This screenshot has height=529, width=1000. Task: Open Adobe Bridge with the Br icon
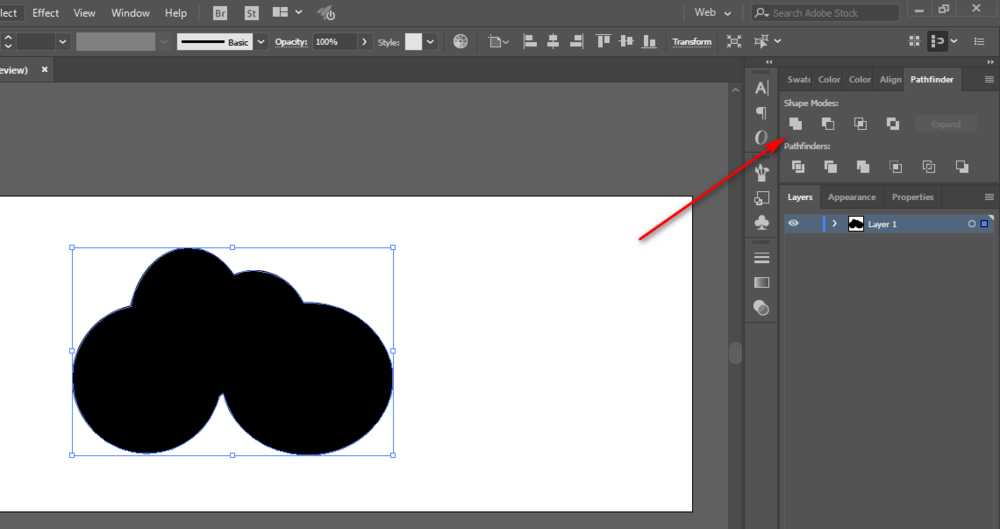point(220,13)
